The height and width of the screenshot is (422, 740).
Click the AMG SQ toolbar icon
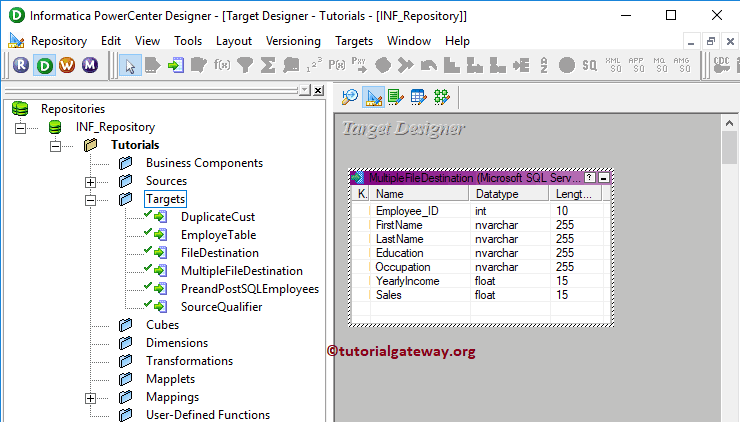click(681, 65)
